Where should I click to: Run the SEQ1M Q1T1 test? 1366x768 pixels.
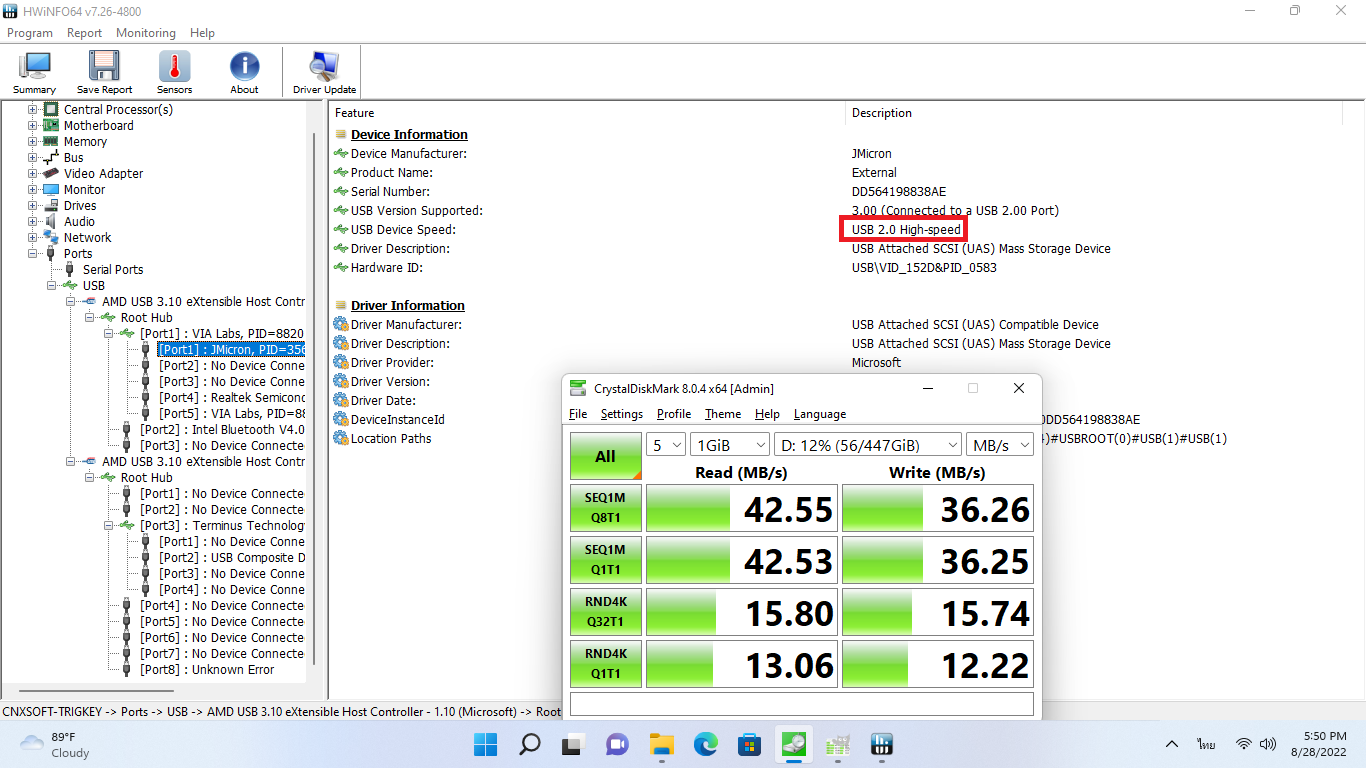pyautogui.click(x=605, y=560)
